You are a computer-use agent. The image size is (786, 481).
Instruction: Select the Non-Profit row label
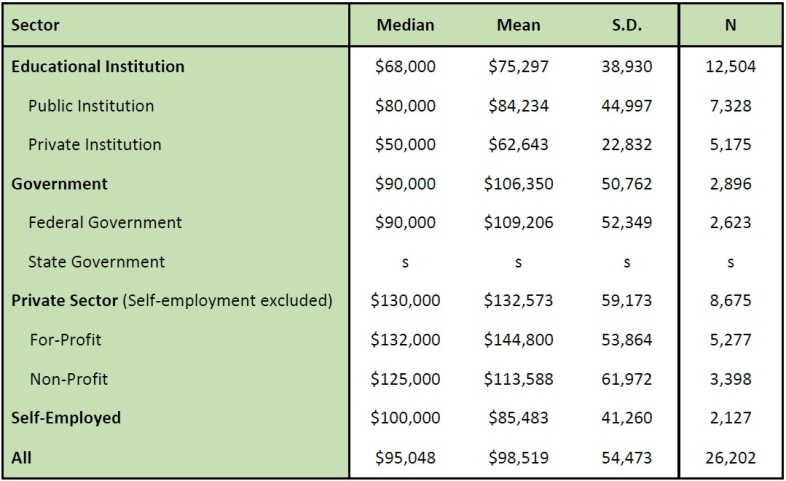click(68, 379)
